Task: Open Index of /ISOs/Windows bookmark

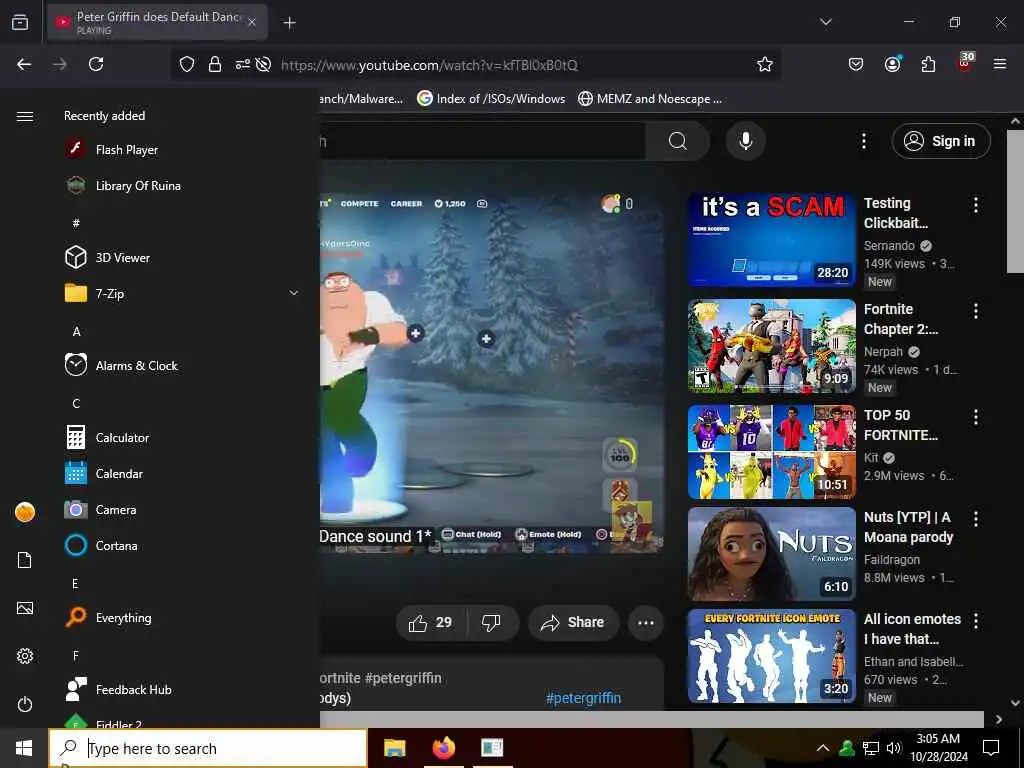Action: [x=491, y=99]
